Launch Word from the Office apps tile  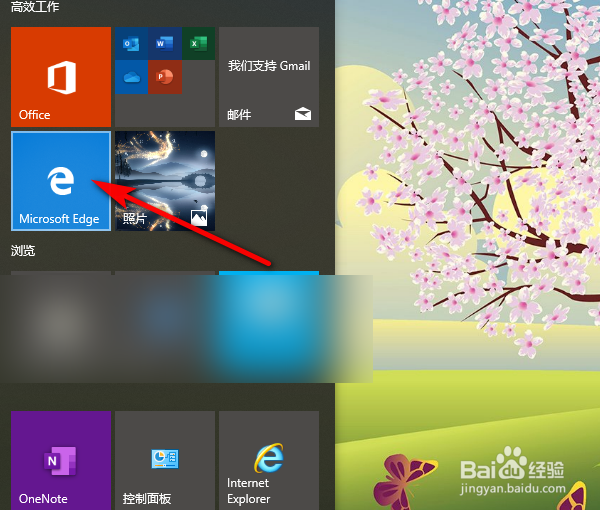pyautogui.click(x=165, y=44)
